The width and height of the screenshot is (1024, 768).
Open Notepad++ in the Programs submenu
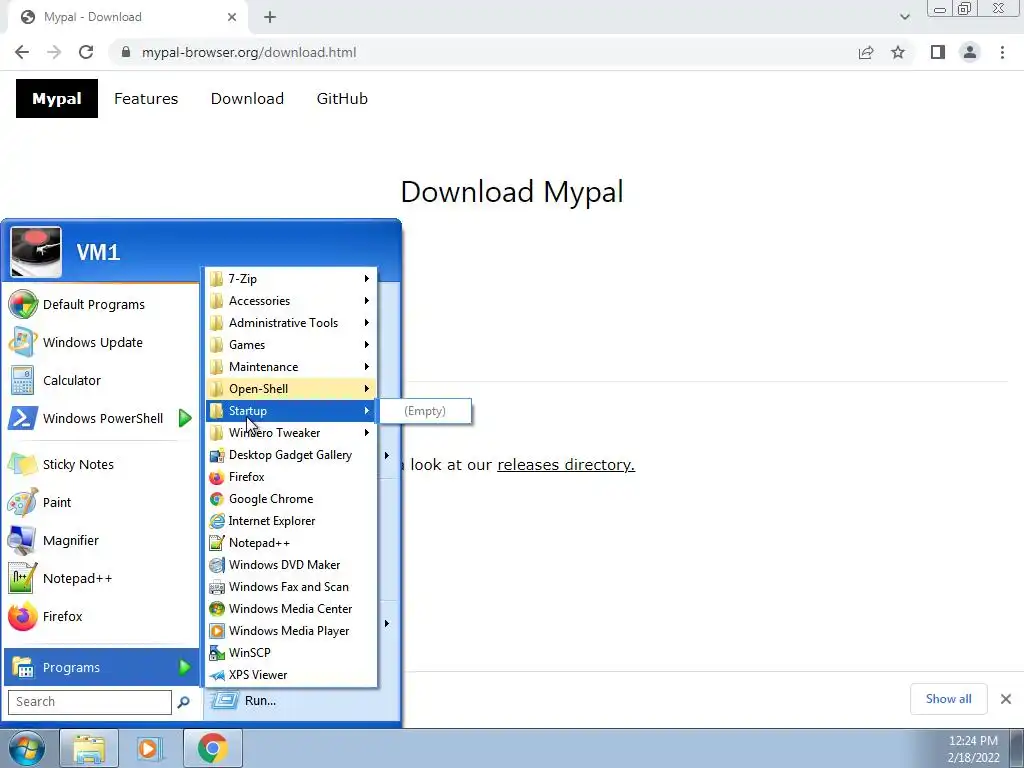[x=291, y=543]
